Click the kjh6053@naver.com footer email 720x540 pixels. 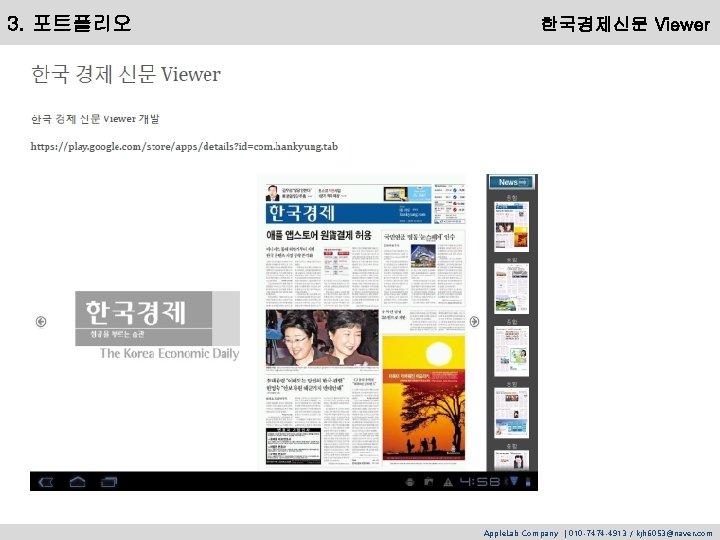coord(674,533)
